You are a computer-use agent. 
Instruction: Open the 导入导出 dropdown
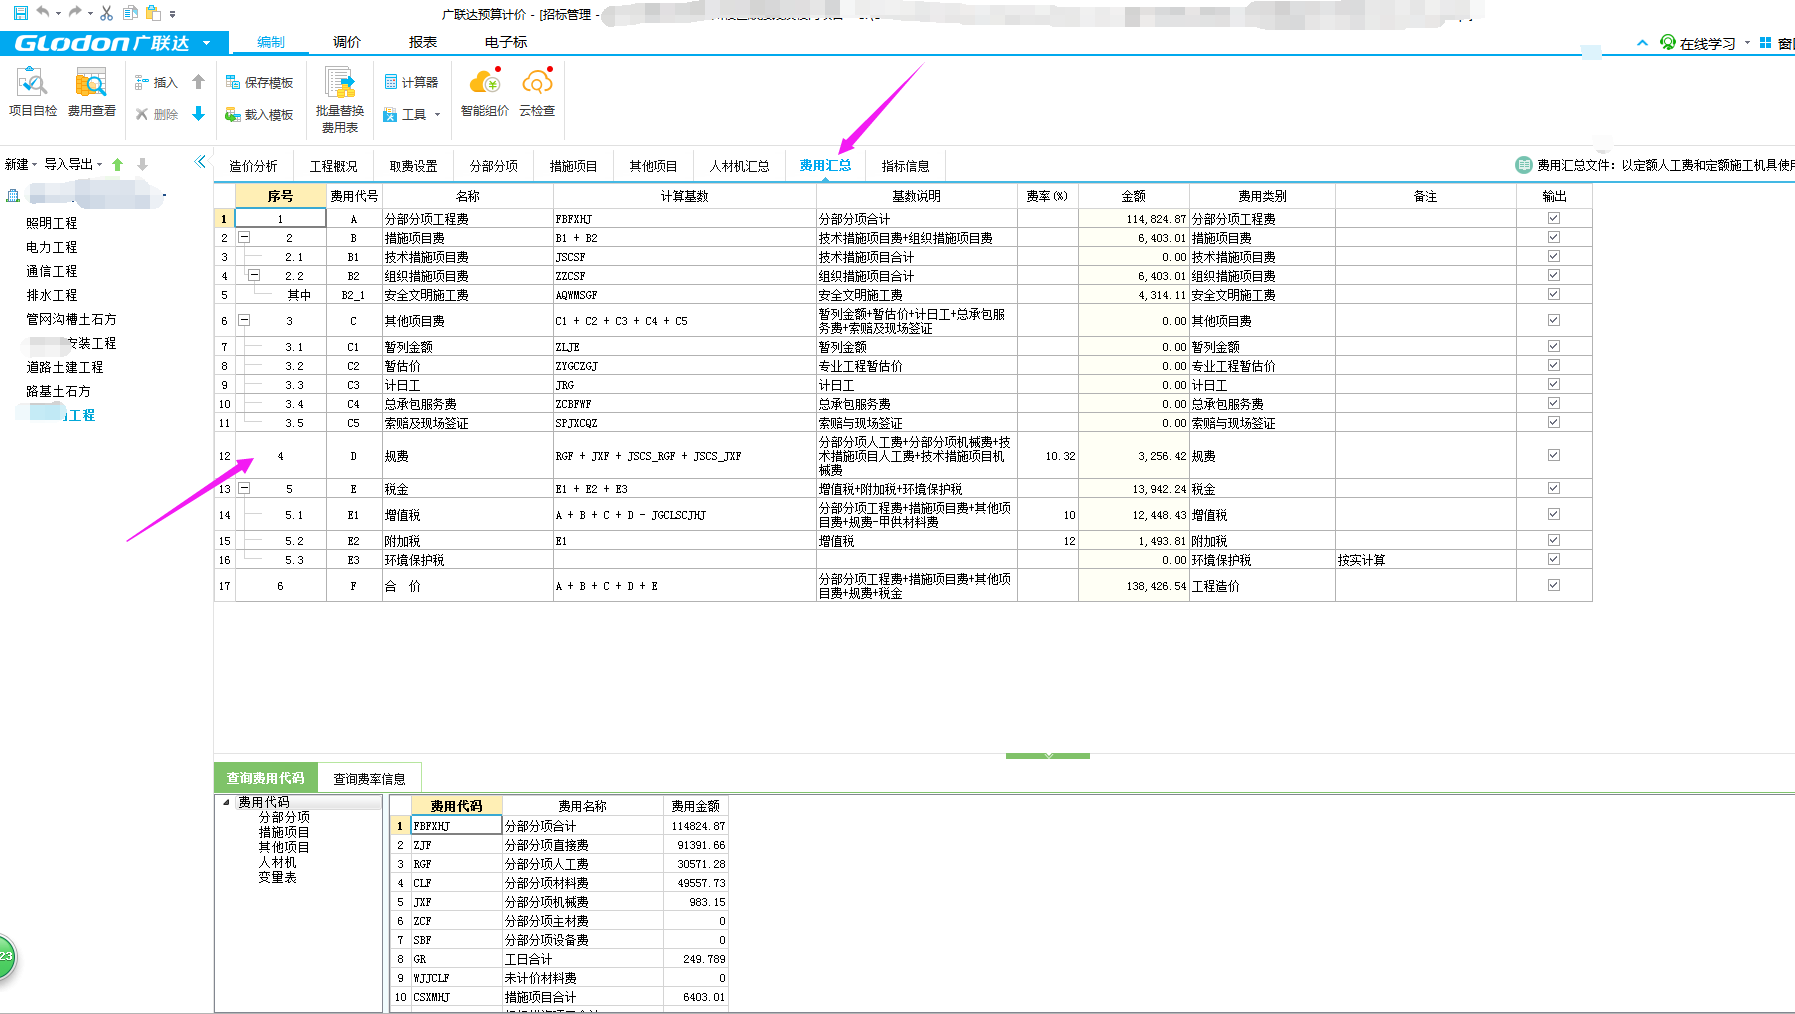coord(73,164)
